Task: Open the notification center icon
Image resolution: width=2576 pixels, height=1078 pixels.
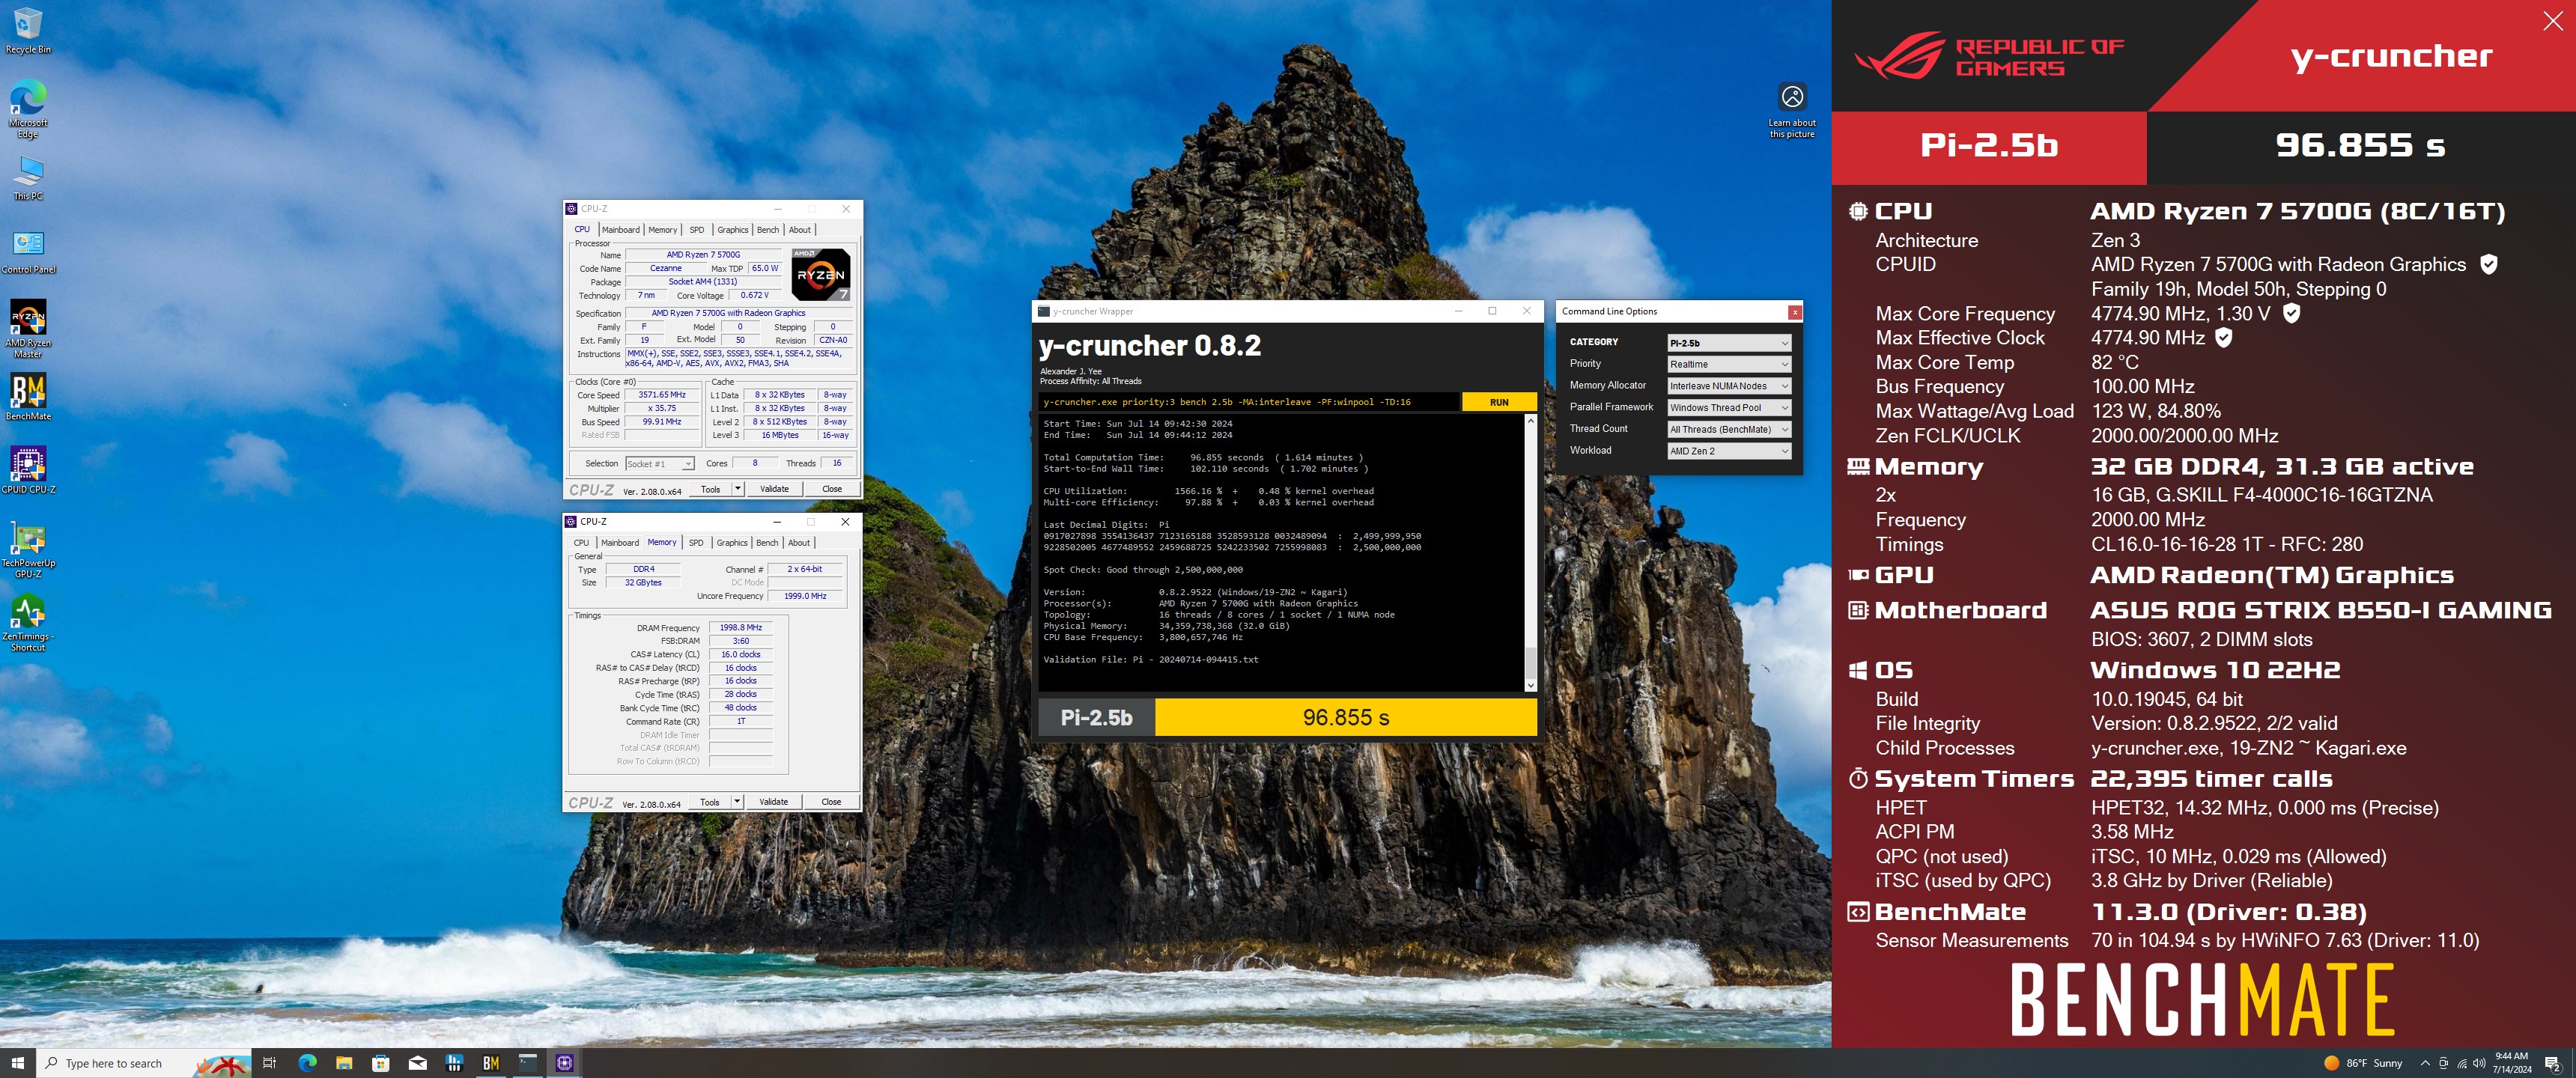Action: 2552,1063
